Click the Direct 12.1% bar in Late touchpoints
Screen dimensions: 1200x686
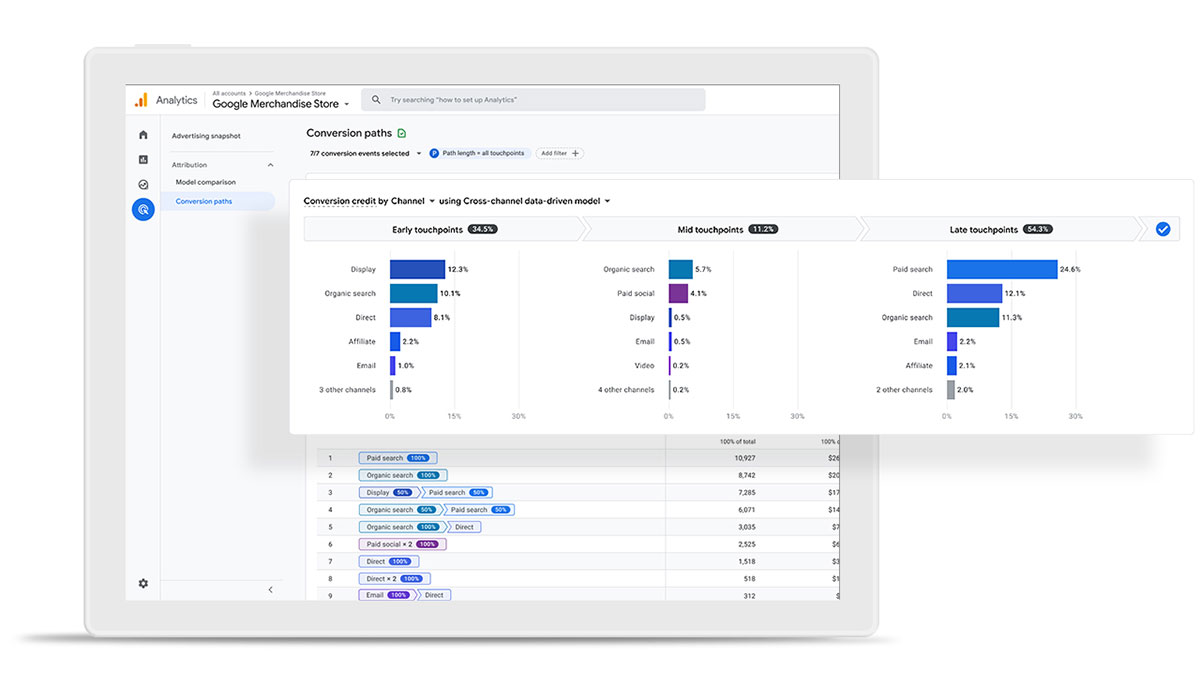pos(974,293)
